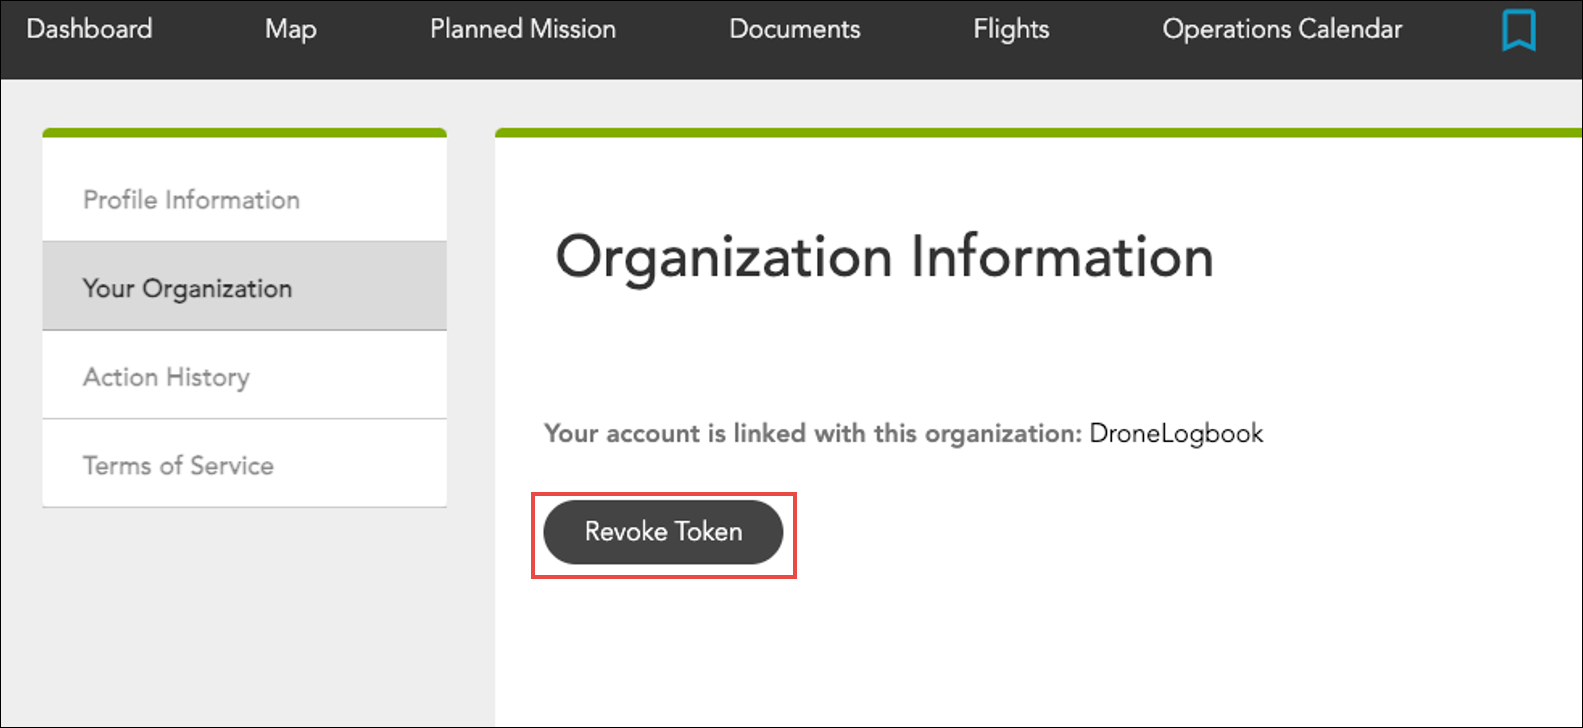This screenshot has height=728, width=1583.
Task: View Terms of Service
Action: [x=245, y=464]
